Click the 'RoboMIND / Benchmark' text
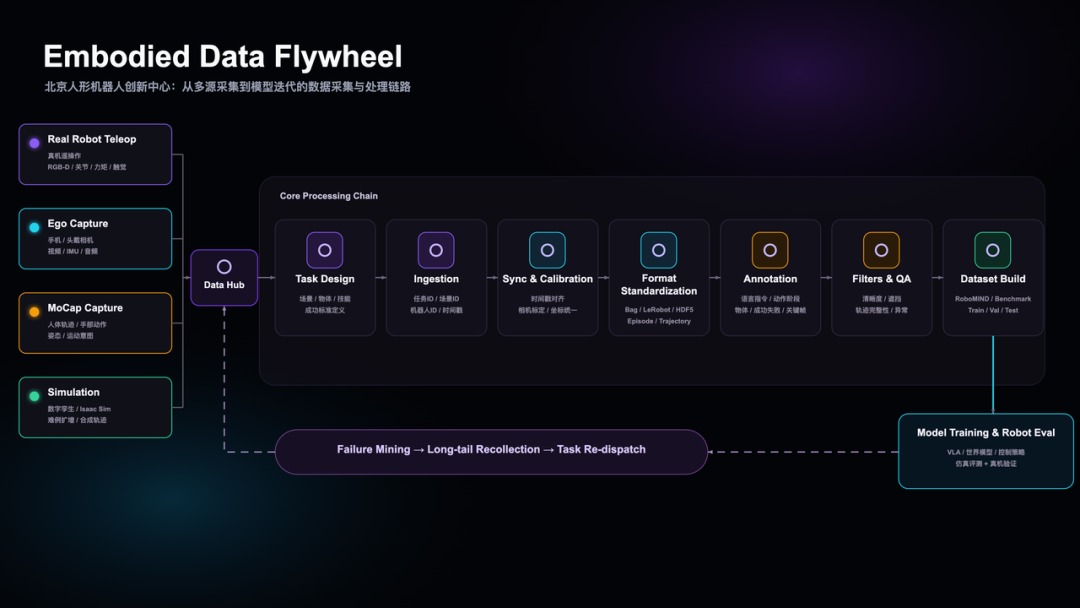The height and width of the screenshot is (608, 1080). 993,299
